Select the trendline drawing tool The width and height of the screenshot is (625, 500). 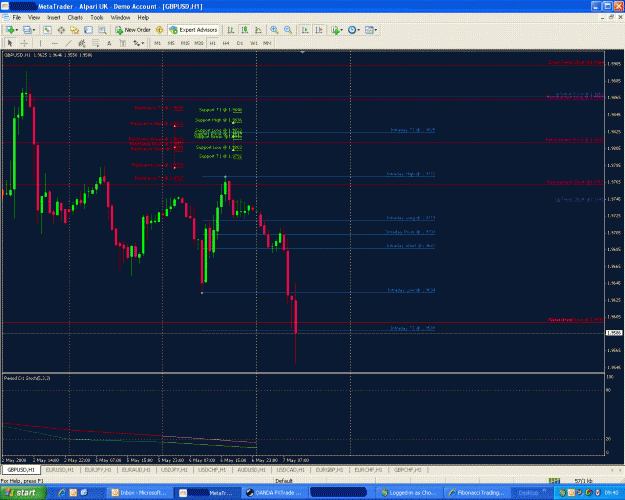pyautogui.click(x=69, y=43)
